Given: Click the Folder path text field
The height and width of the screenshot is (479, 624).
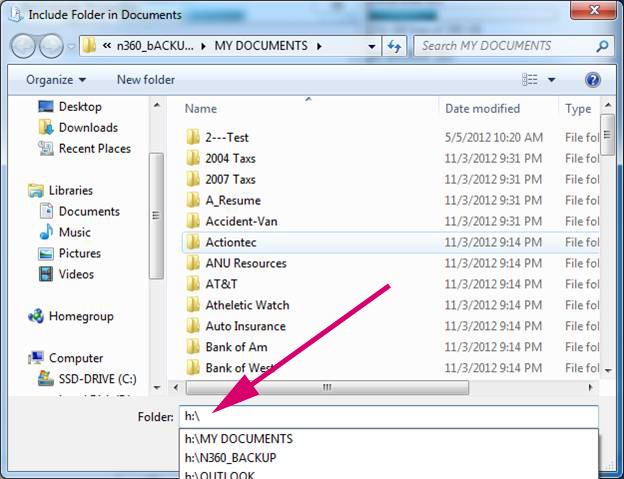Looking at the screenshot, I should pyautogui.click(x=388, y=416).
